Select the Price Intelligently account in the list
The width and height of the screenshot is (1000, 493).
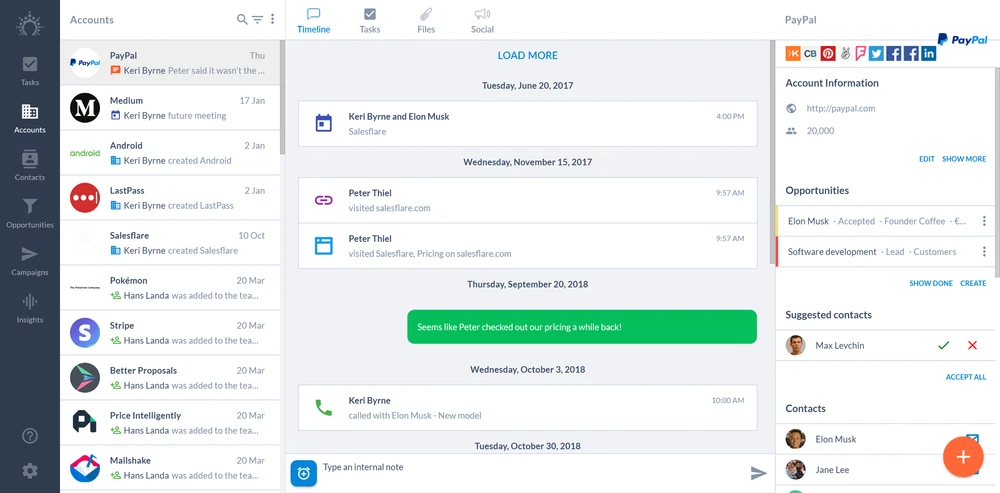click(x=170, y=423)
